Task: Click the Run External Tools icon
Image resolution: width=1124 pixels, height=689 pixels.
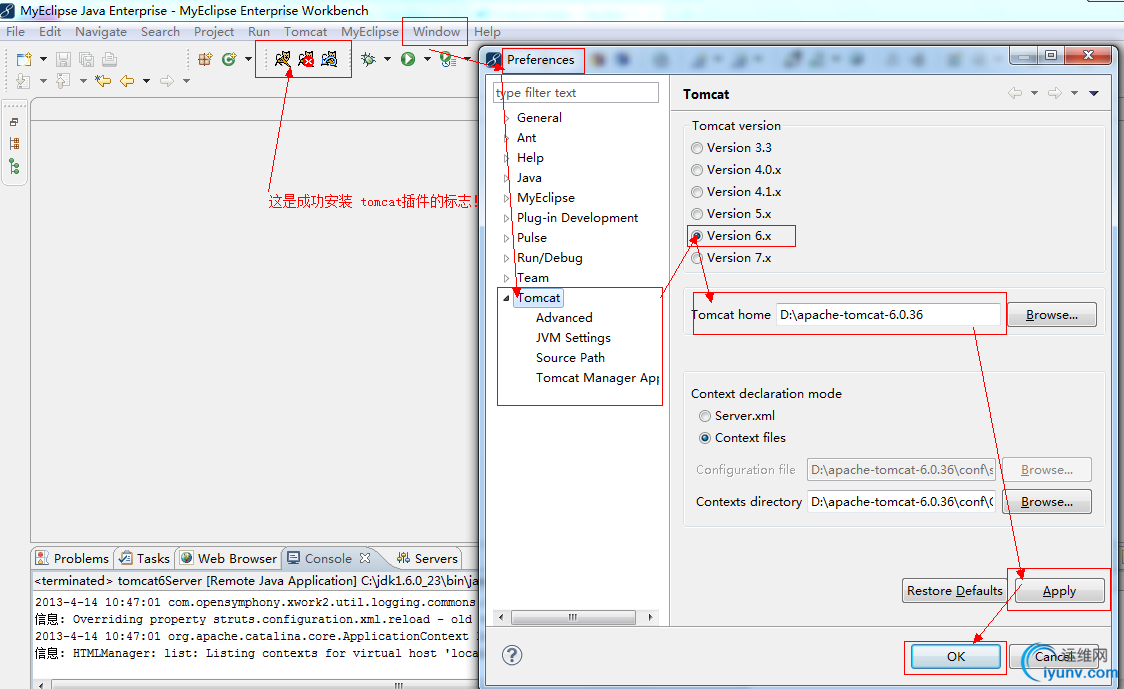Action: click(x=447, y=59)
